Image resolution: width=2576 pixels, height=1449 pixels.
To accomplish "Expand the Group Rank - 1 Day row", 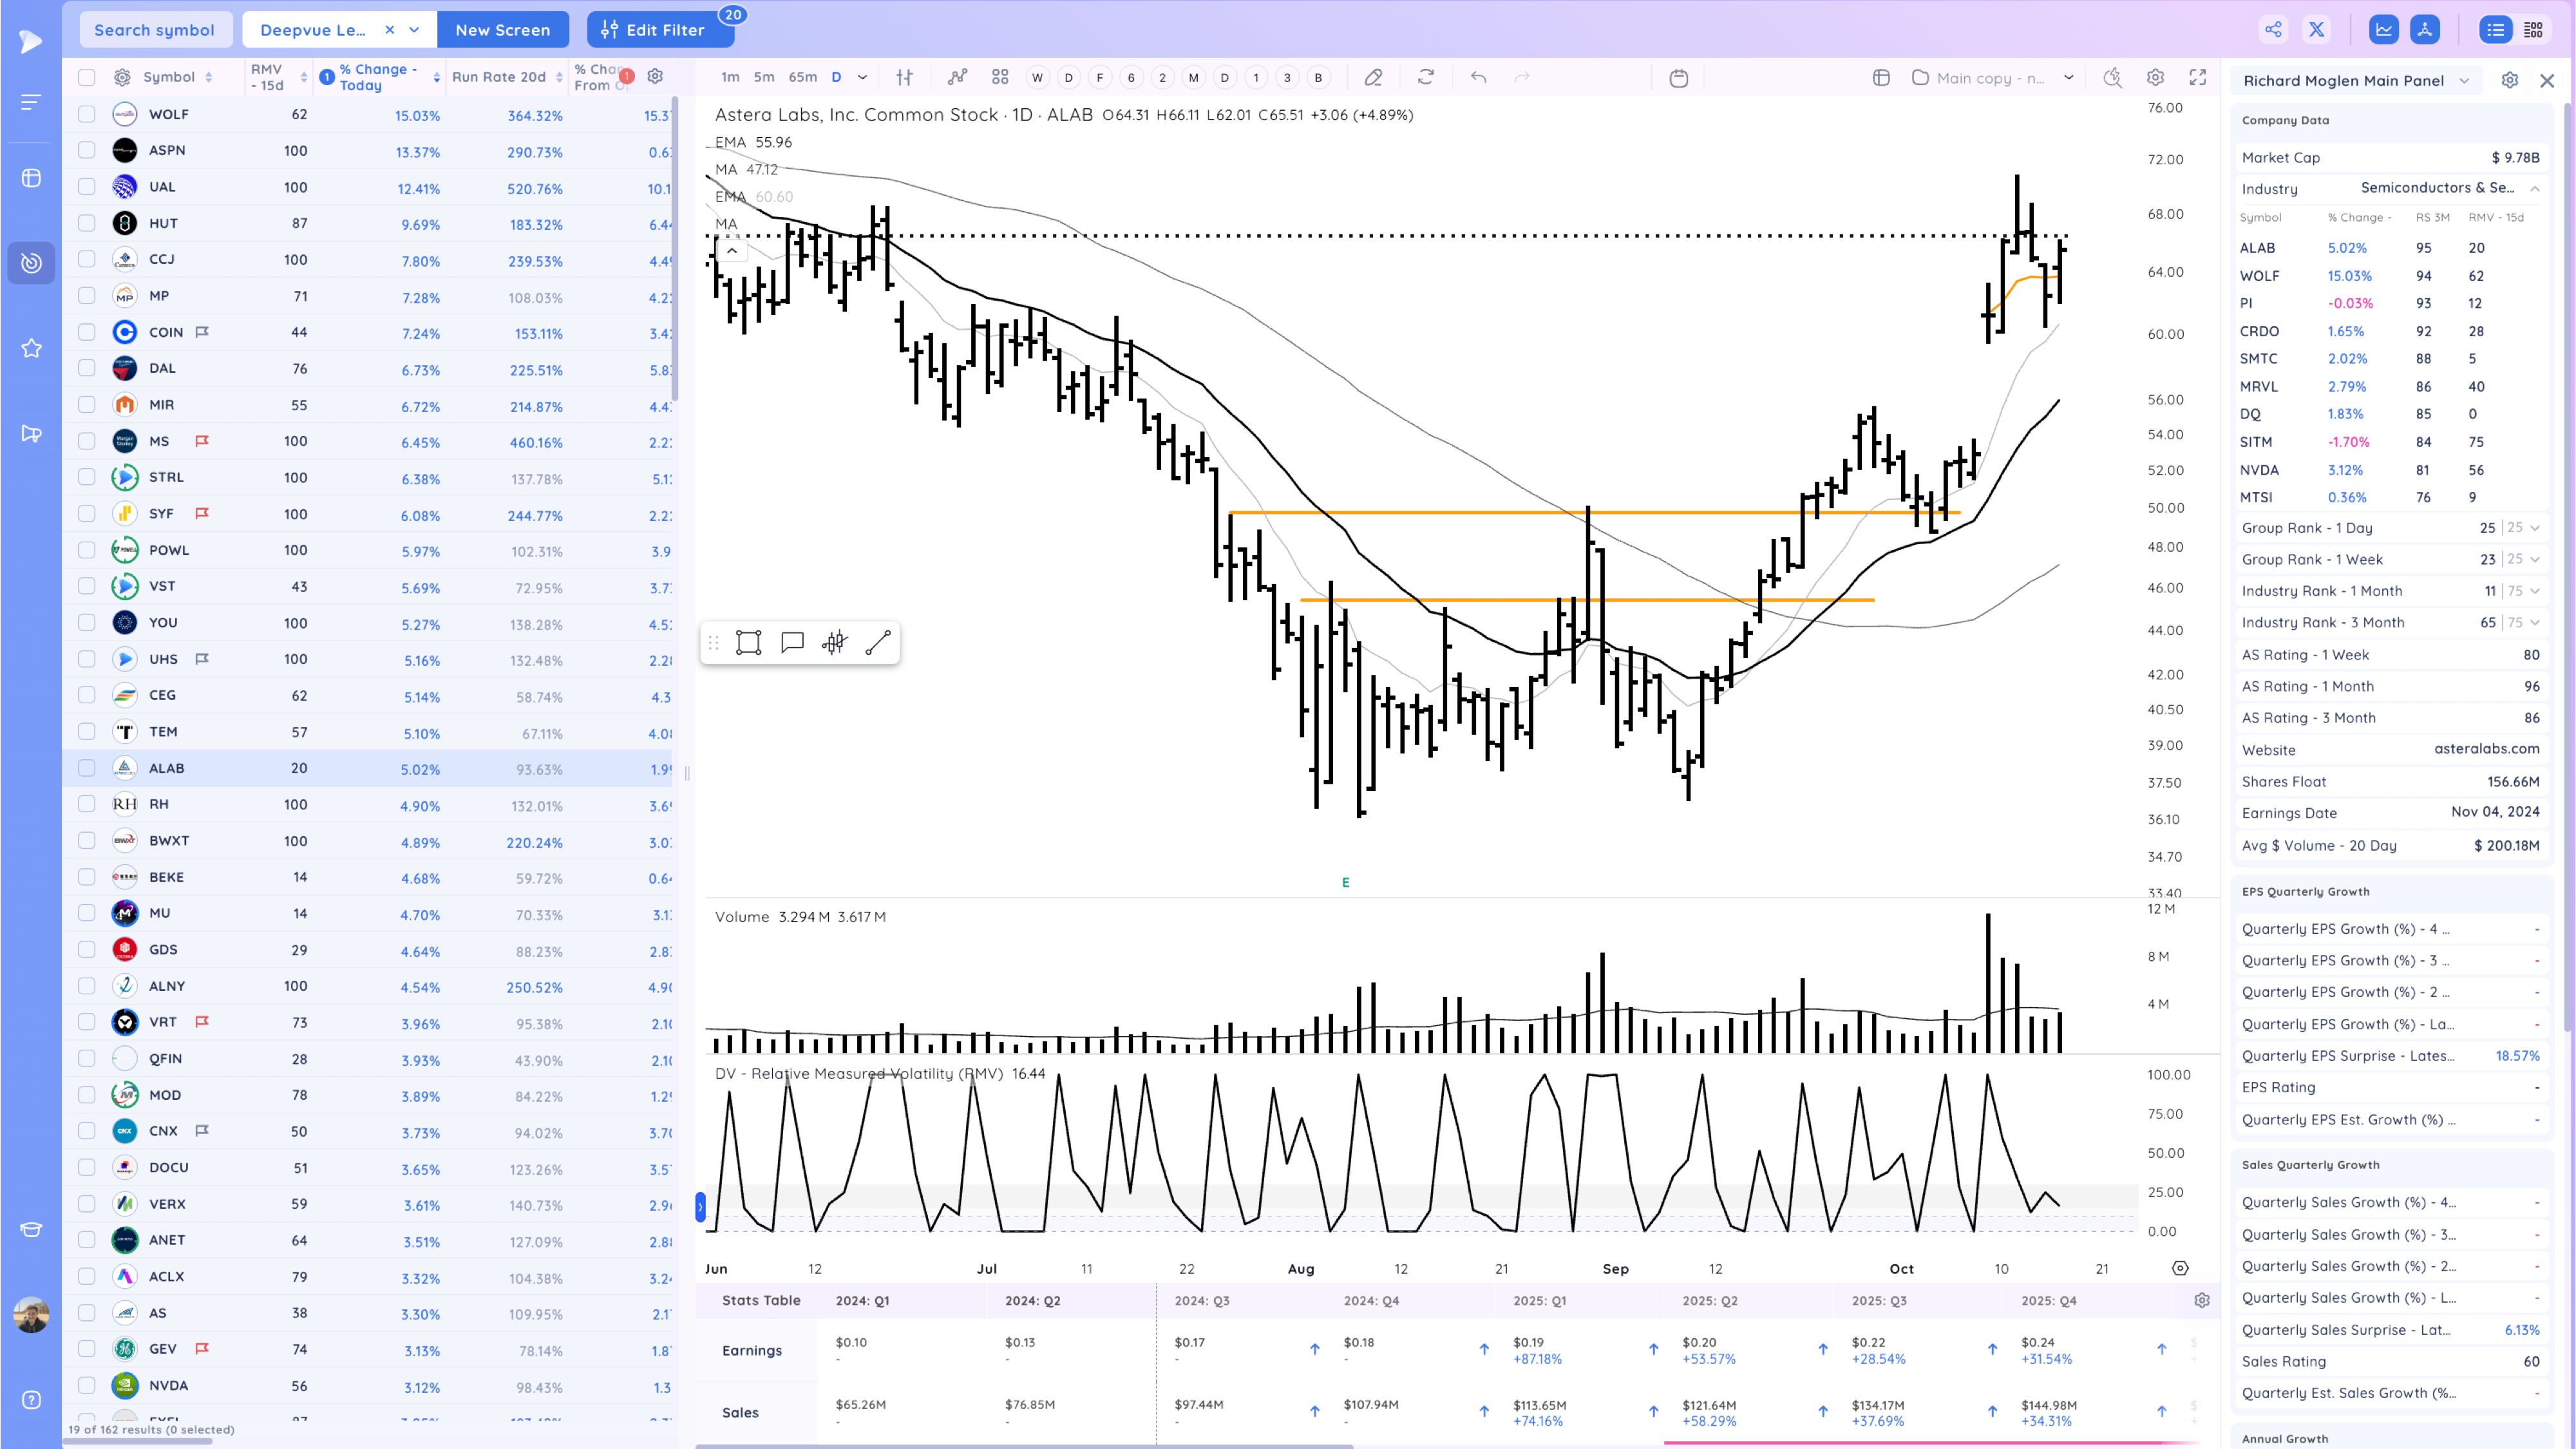I will [x=2535, y=528].
